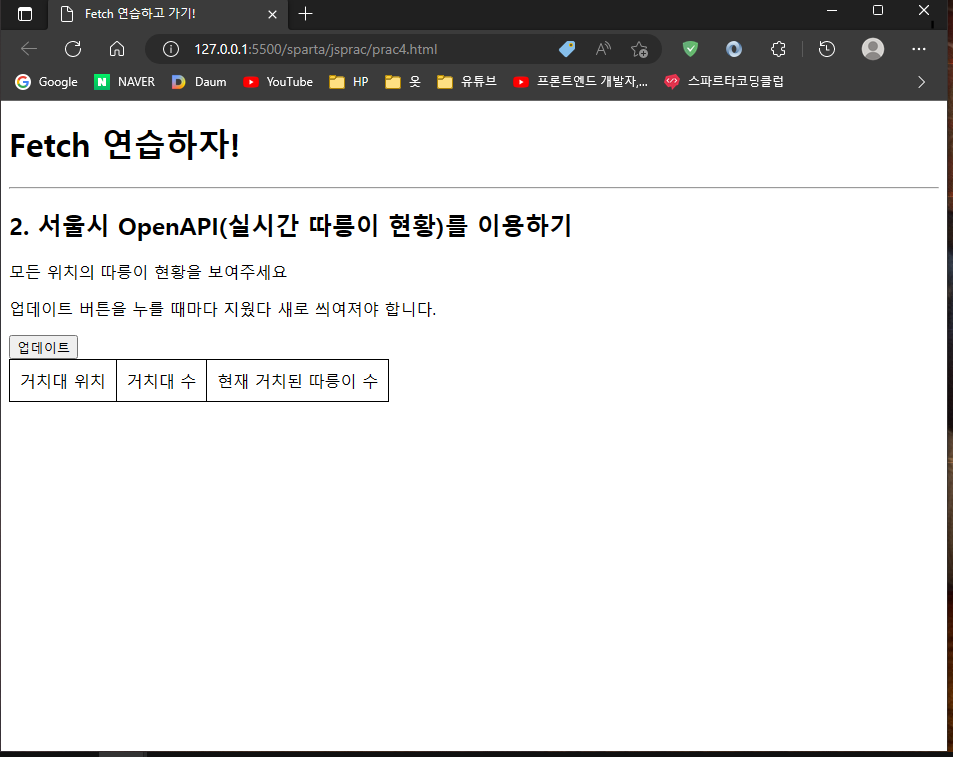Open the green shield extension icon
Image resolution: width=953 pixels, height=757 pixels.
tap(690, 49)
